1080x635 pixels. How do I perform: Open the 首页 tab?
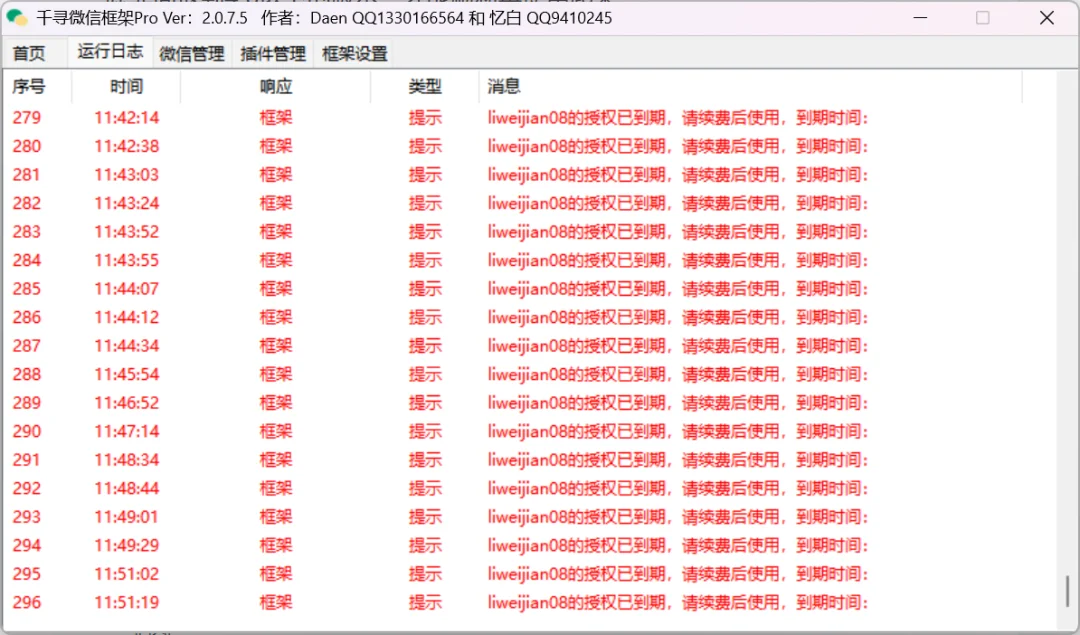[29, 54]
